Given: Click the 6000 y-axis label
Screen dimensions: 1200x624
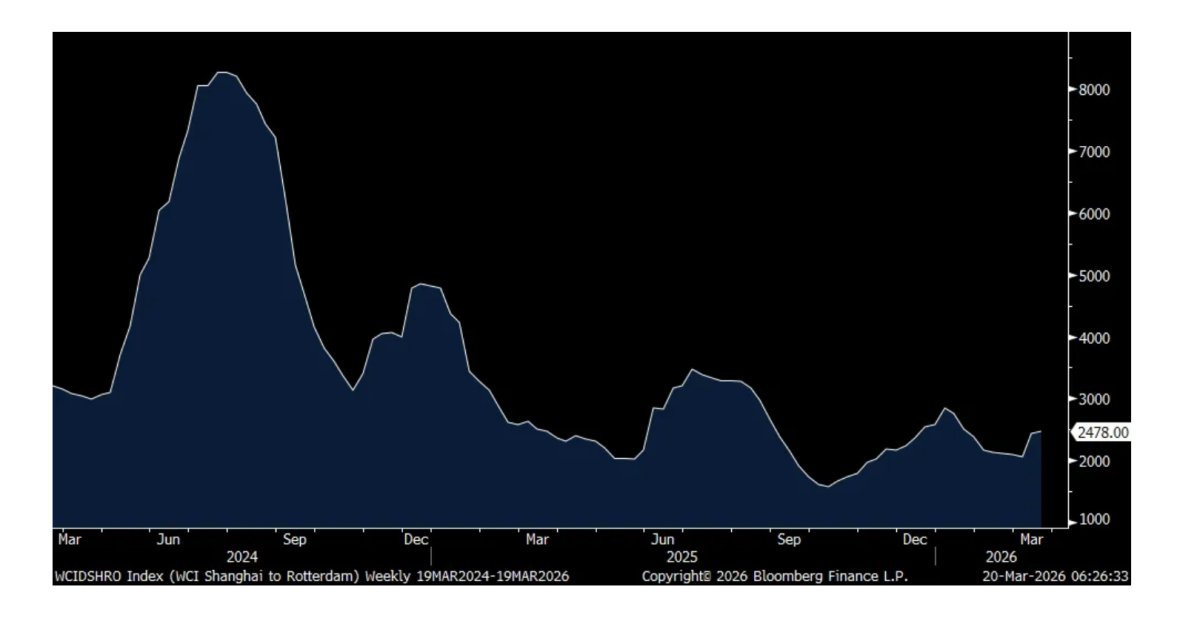Looking at the screenshot, I should [x=1093, y=214].
